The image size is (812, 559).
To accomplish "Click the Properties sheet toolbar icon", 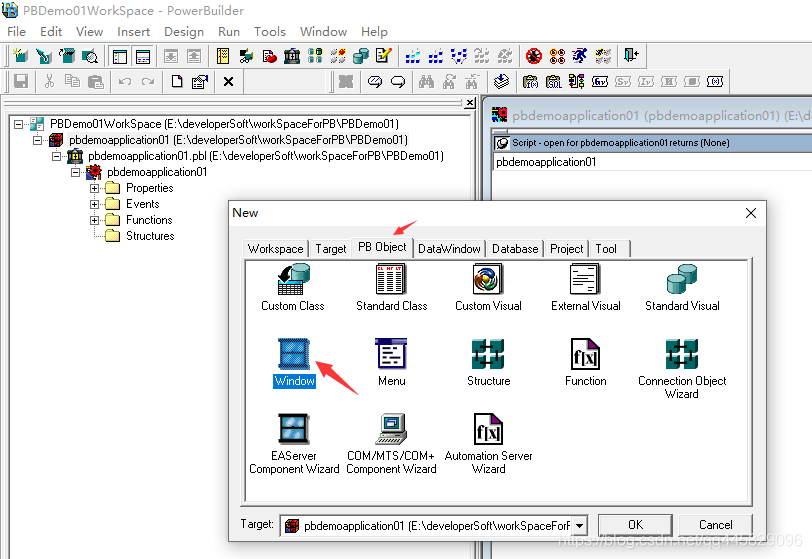I will click(200, 81).
